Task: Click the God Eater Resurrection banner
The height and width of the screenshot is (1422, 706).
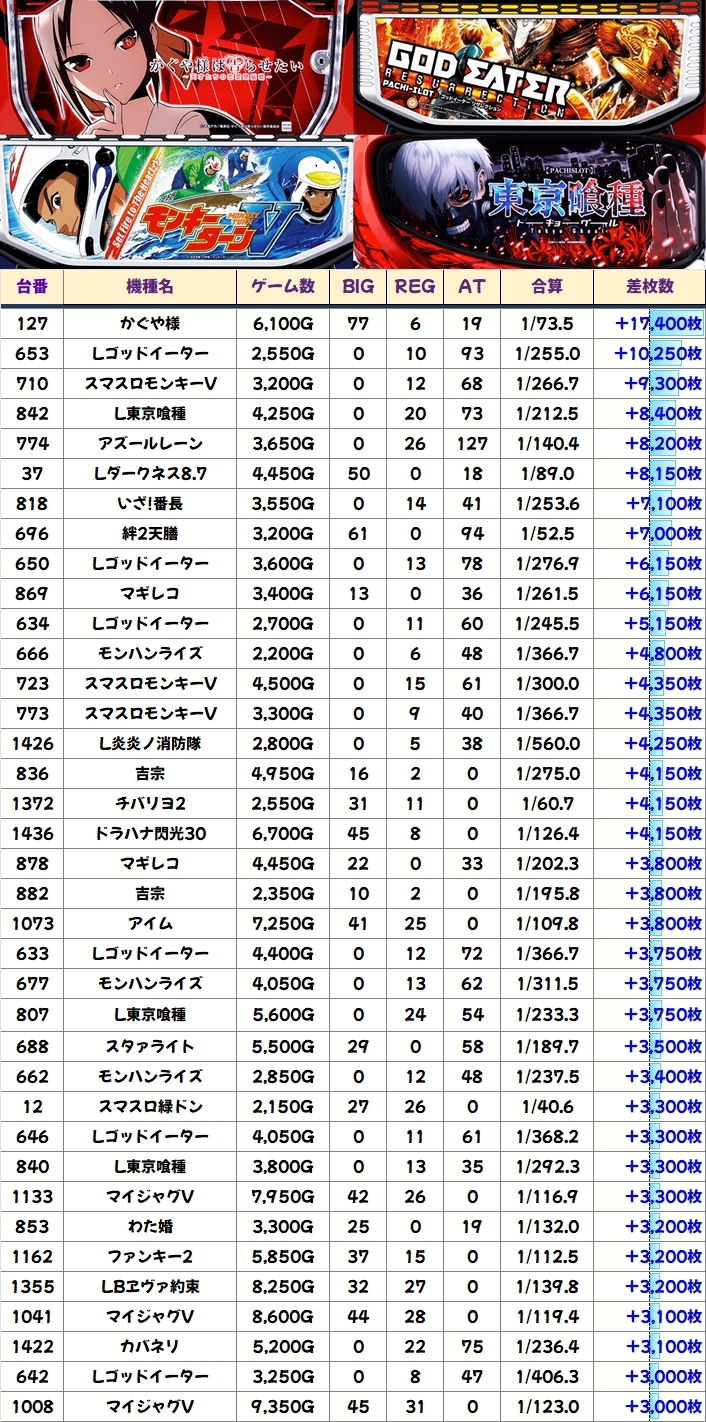Action: [530, 67]
